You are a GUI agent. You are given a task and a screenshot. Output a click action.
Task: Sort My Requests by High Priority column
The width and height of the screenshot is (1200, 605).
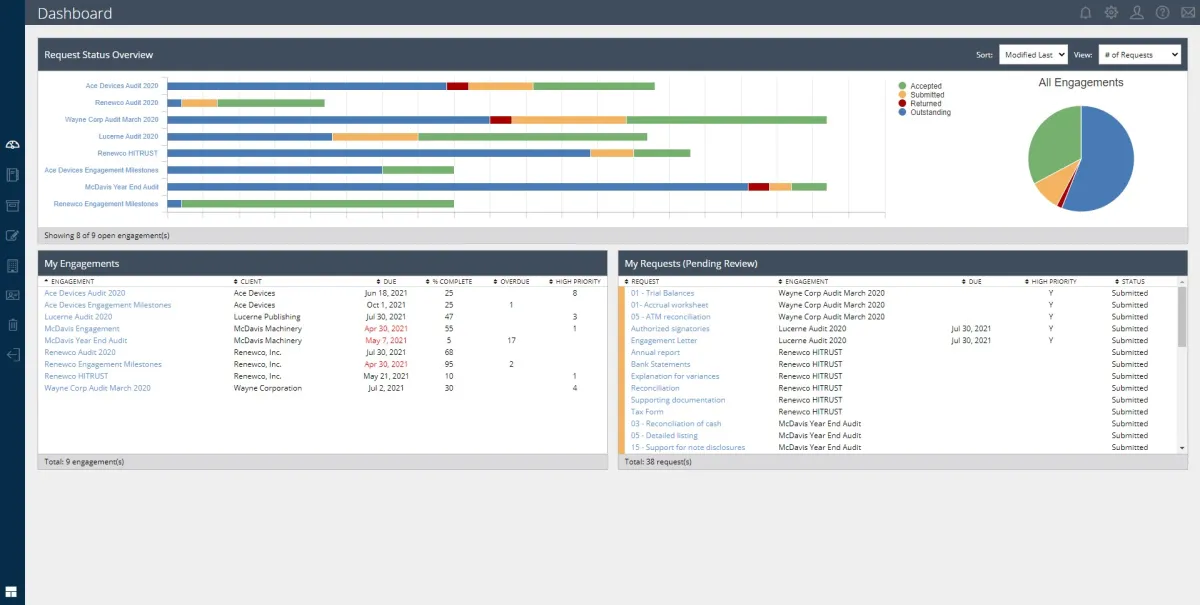[x=1051, y=281]
